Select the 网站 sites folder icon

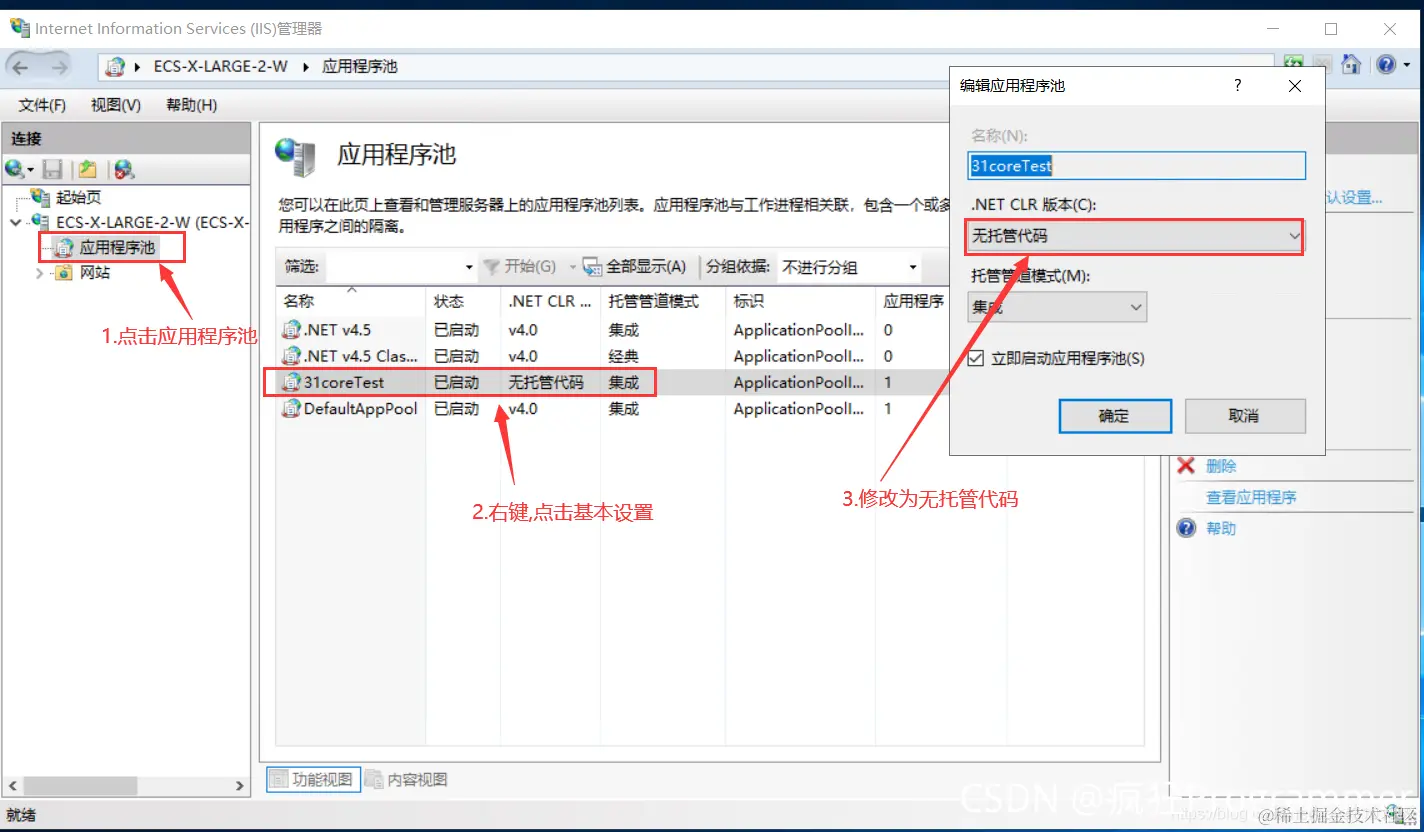[64, 272]
